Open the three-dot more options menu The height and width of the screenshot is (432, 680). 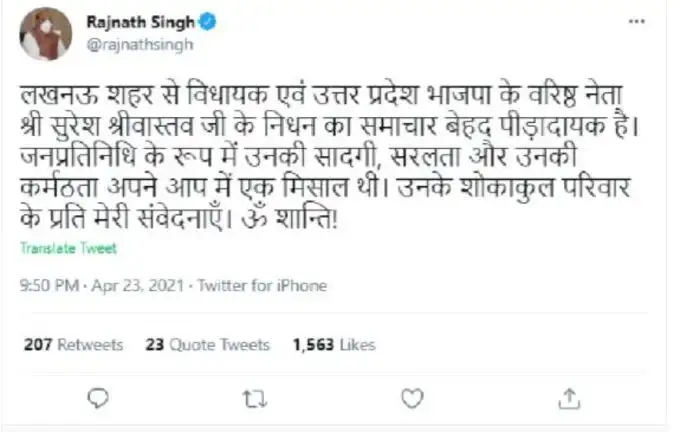[636, 23]
